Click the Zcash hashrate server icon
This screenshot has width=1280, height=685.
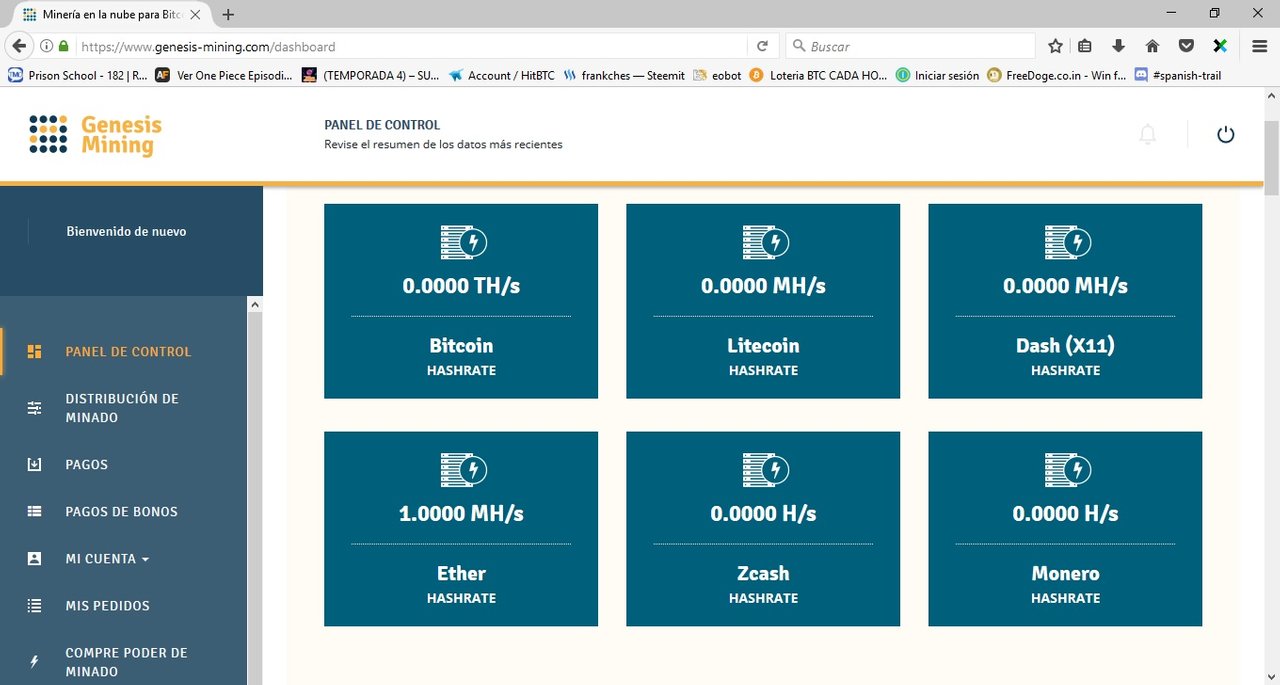tap(765, 470)
